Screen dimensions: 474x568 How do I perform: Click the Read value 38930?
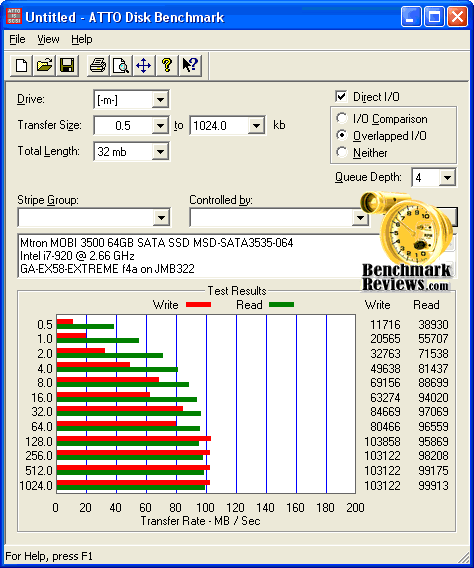pos(433,324)
